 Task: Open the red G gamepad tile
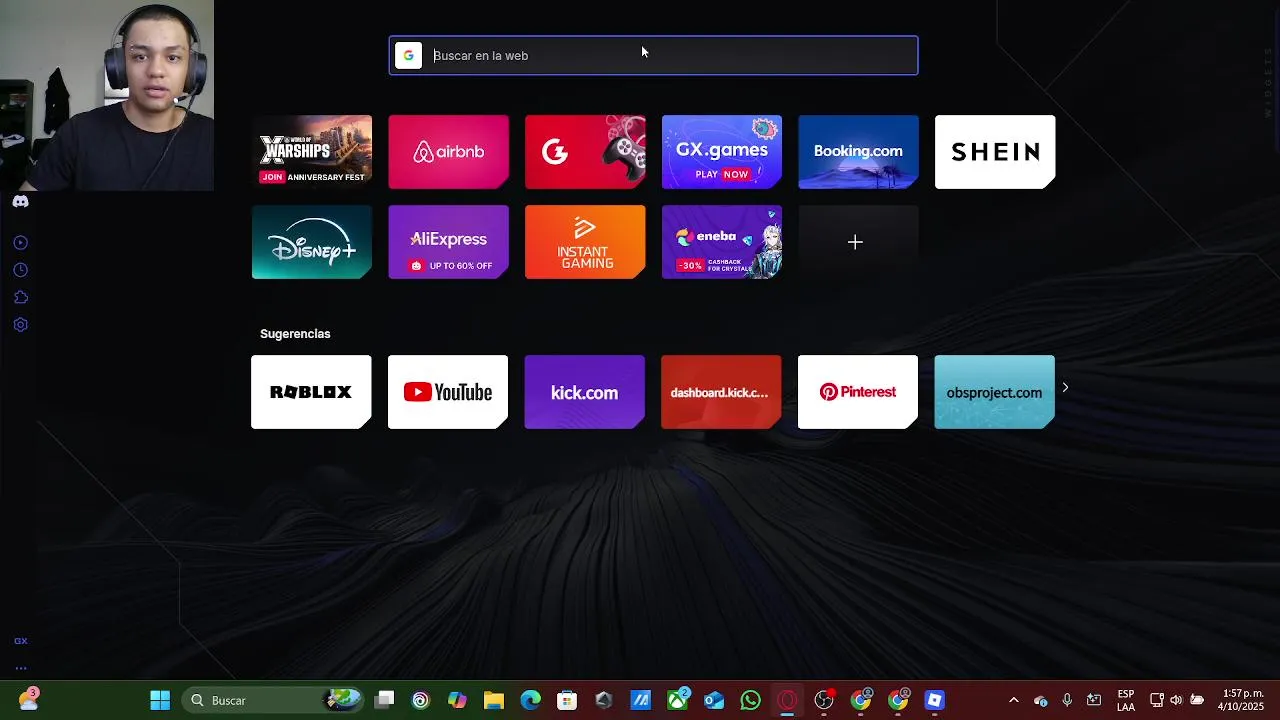tap(585, 151)
